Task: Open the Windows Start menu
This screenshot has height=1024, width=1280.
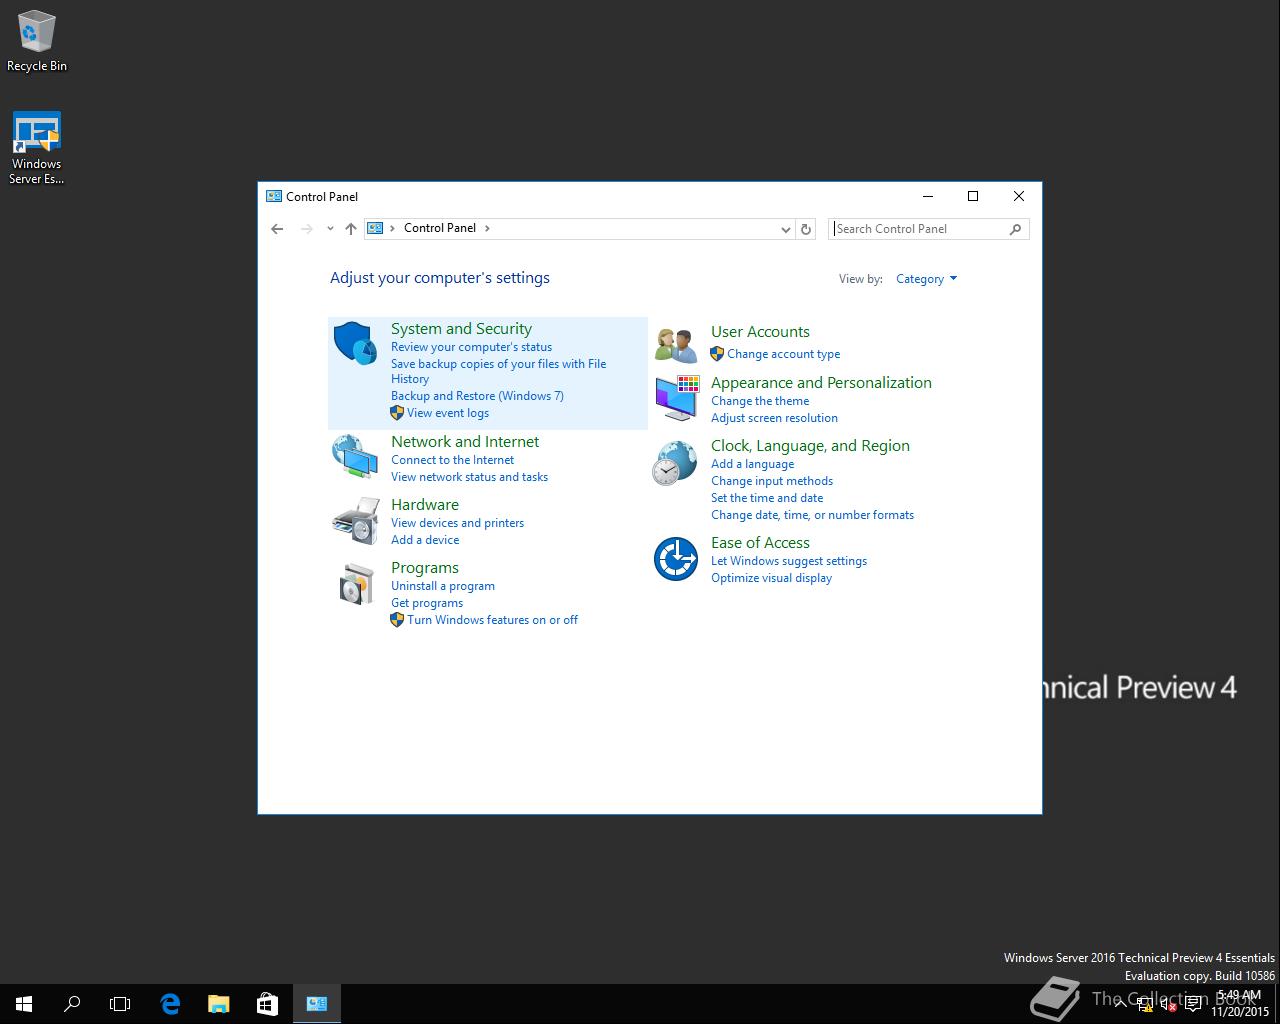Action: click(x=24, y=1004)
